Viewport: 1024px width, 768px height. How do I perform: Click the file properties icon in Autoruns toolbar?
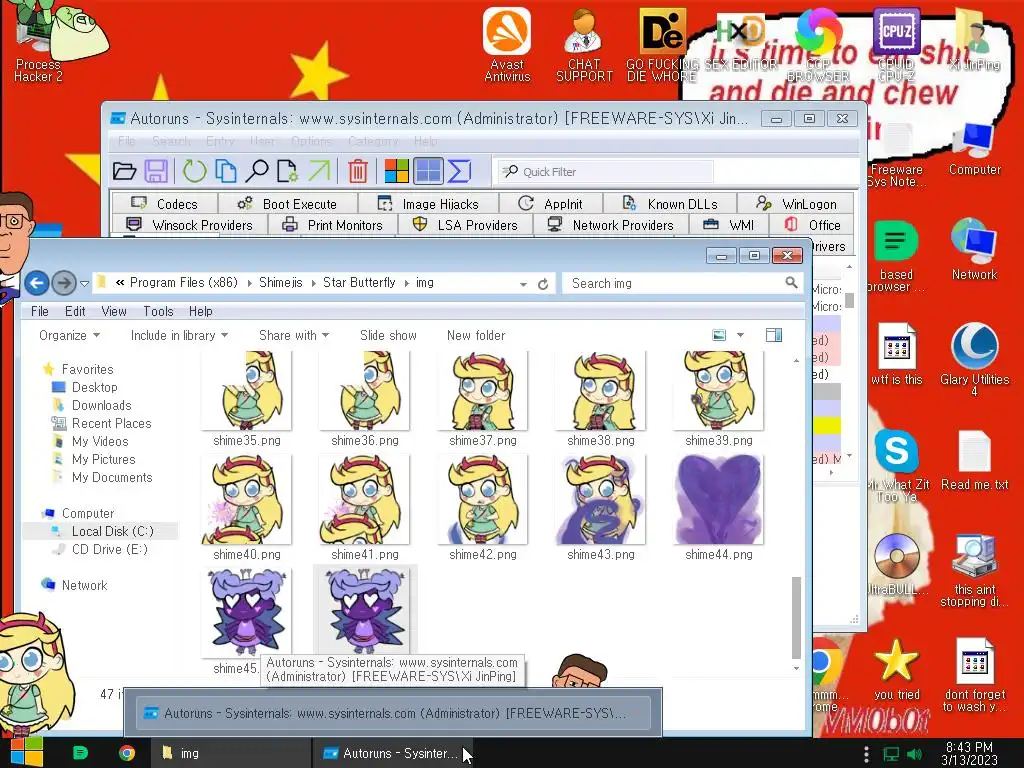click(287, 172)
